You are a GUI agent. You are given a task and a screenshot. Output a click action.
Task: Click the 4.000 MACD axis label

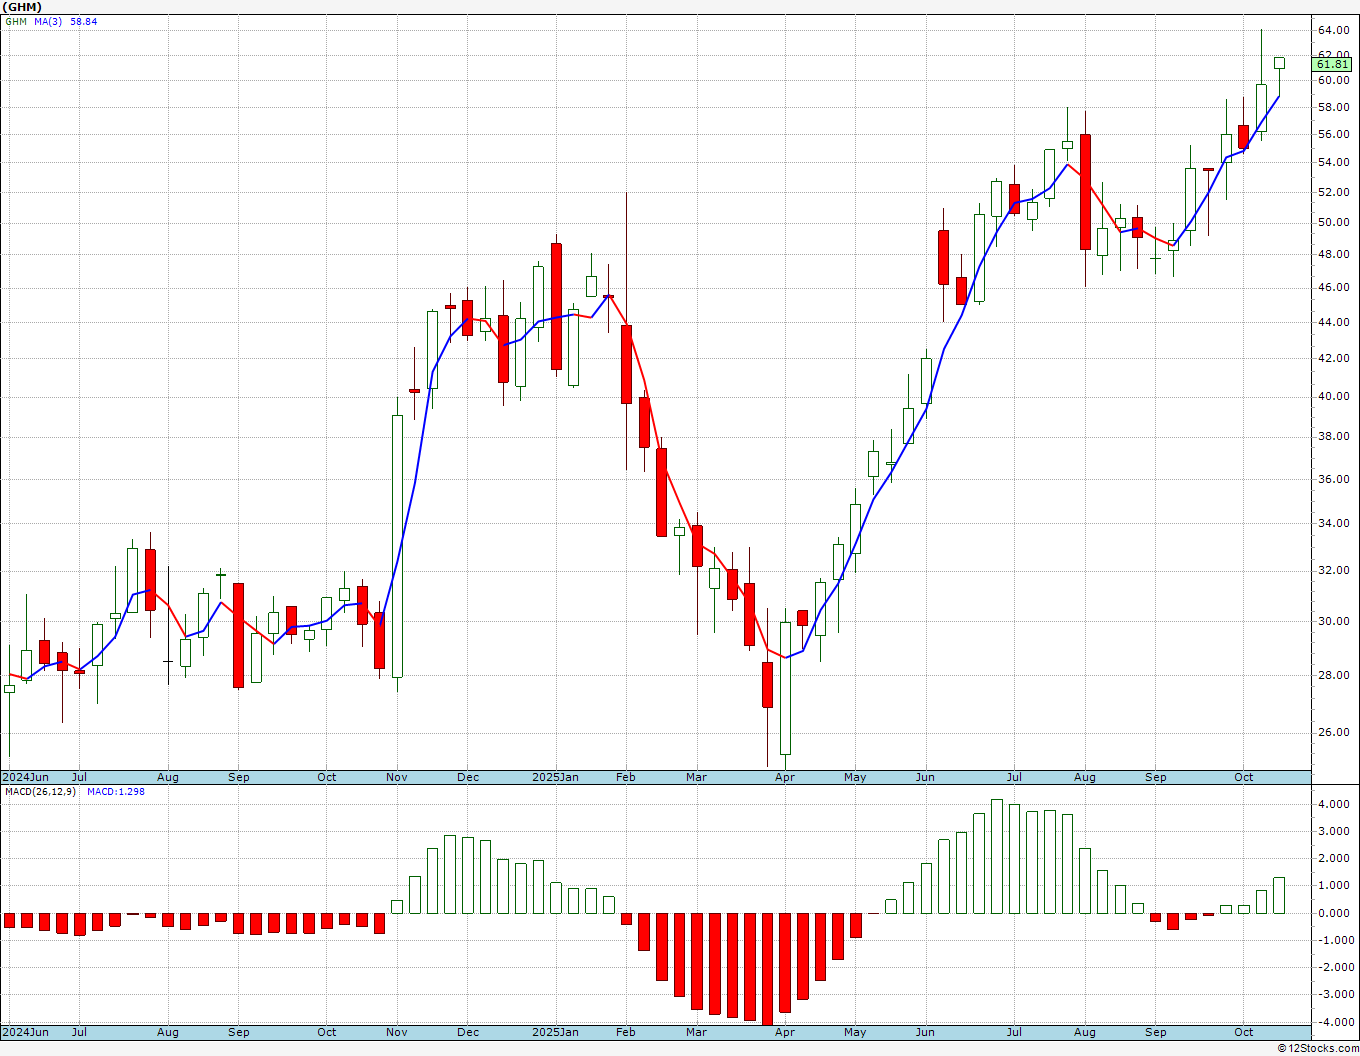point(1335,804)
